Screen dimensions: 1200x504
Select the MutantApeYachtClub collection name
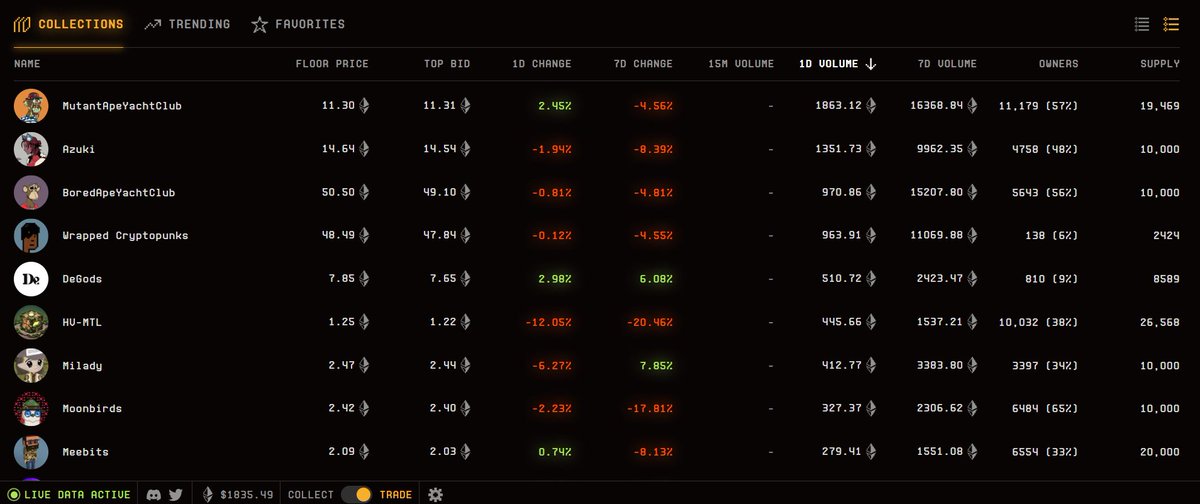tap(122, 105)
